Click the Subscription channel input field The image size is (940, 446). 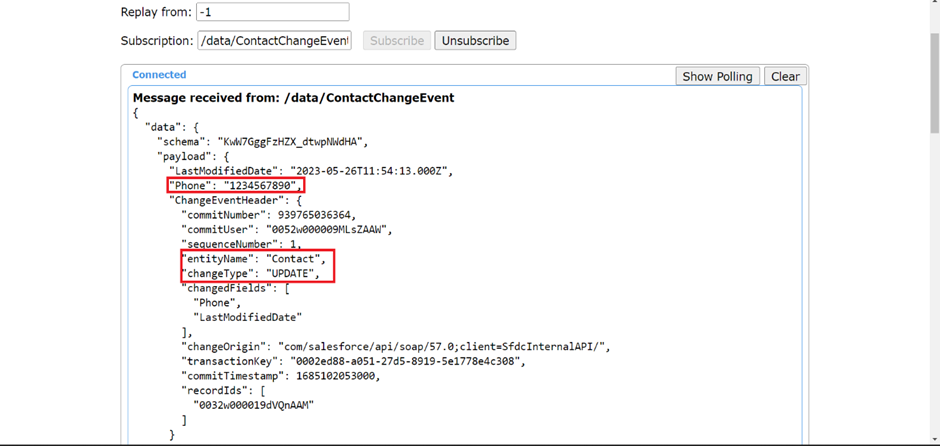pos(275,41)
